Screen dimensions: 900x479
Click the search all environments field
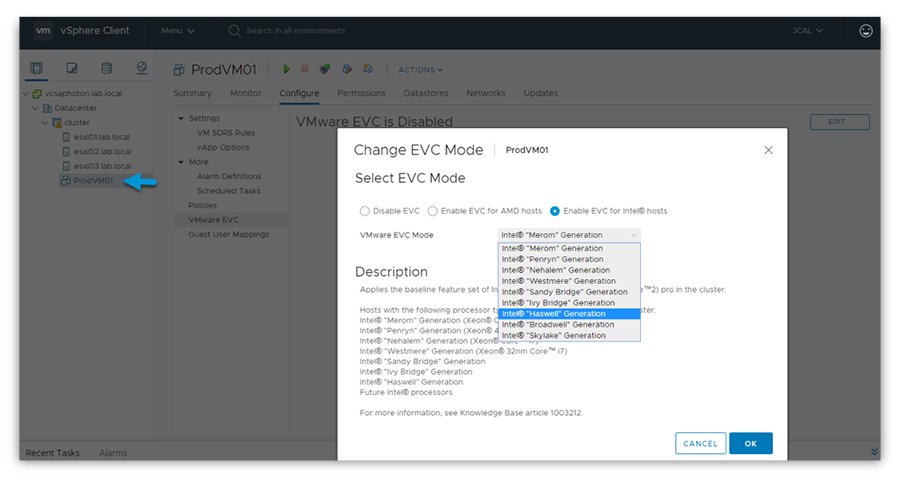[296, 31]
